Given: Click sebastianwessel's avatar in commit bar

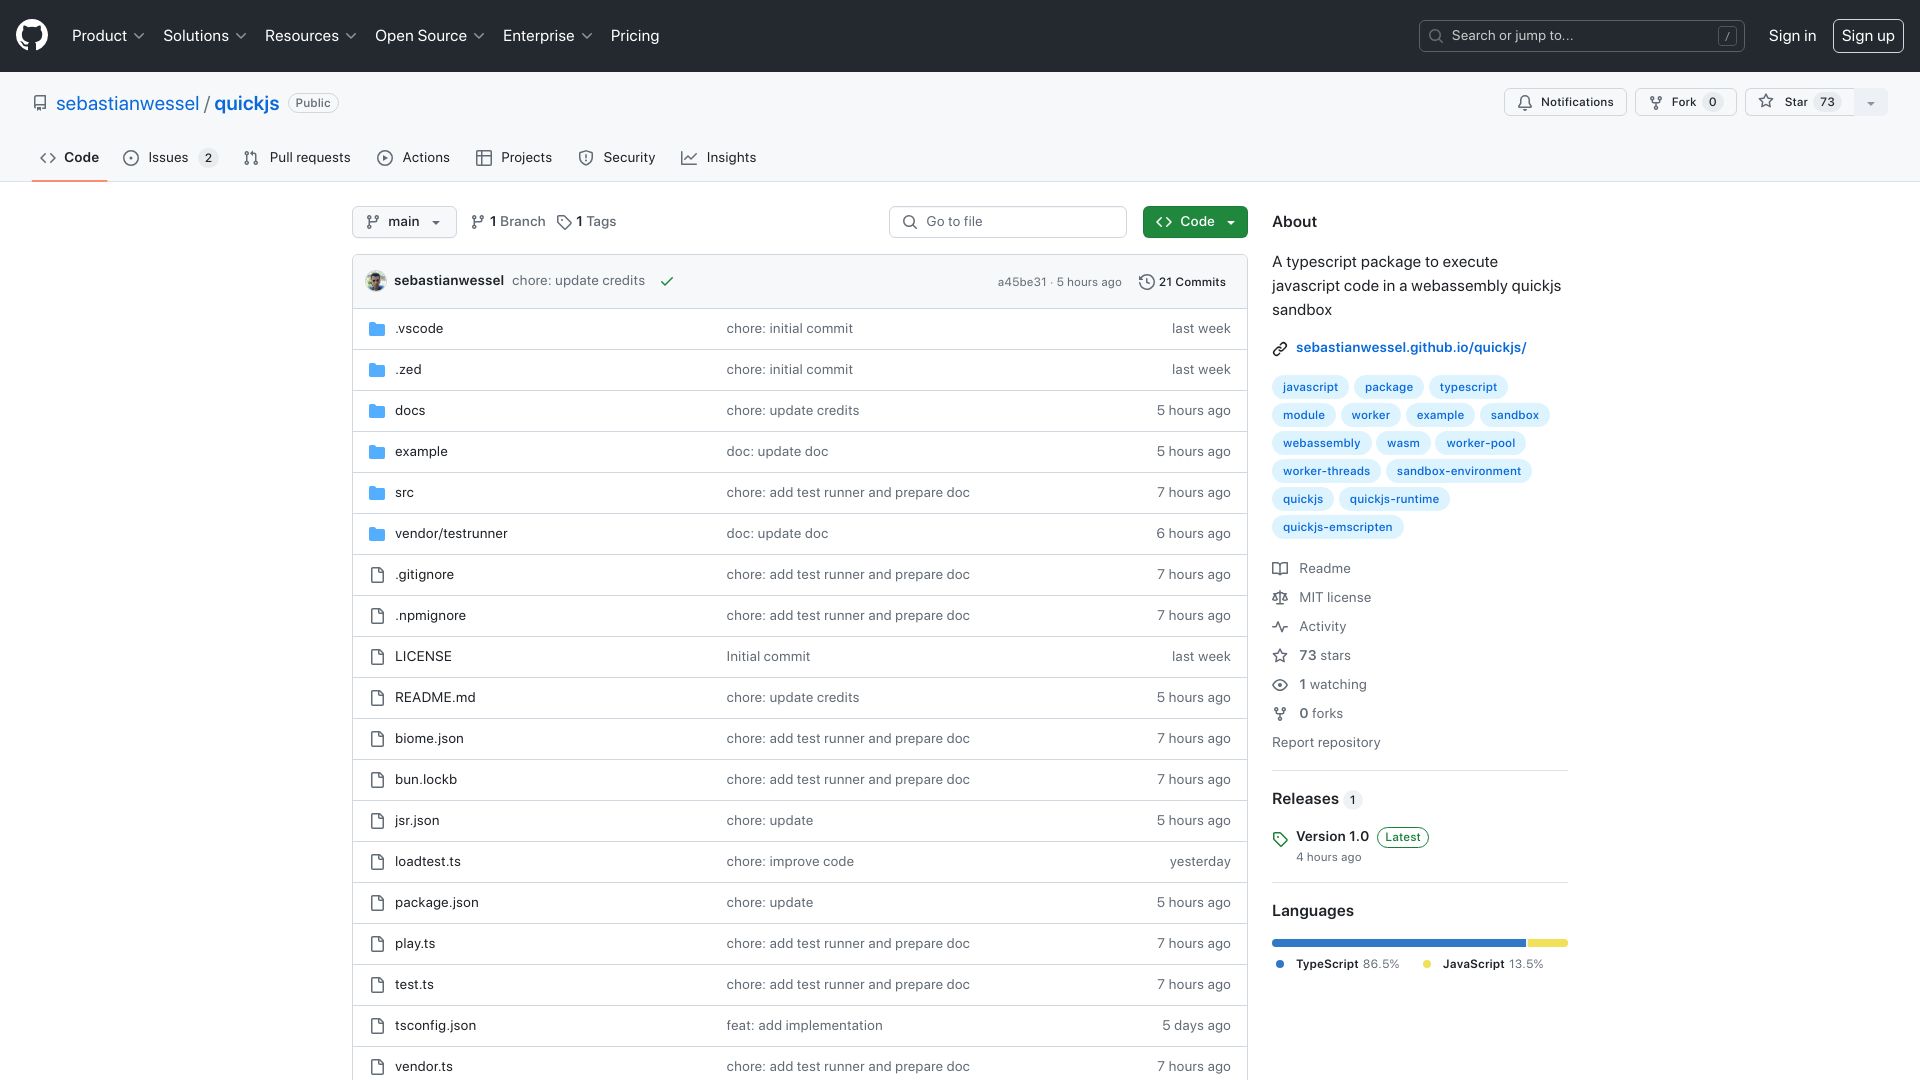Looking at the screenshot, I should tap(376, 281).
